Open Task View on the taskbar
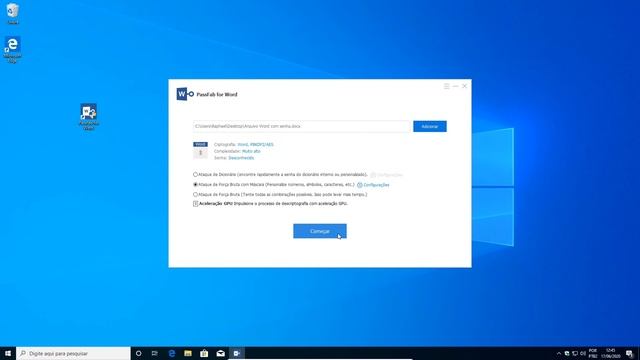Image resolution: width=640 pixels, height=360 pixels. (x=155, y=353)
